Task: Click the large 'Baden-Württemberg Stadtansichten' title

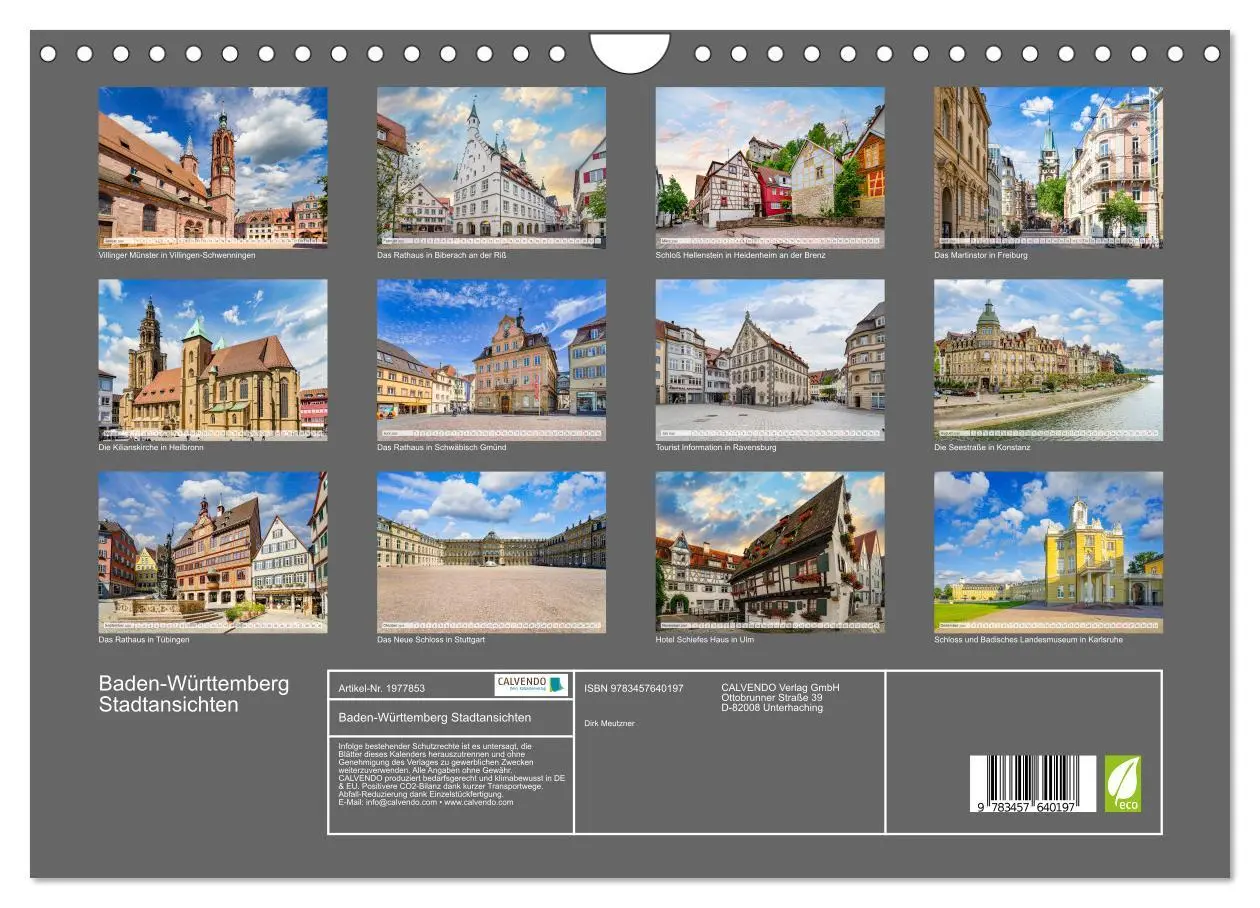Action: pyautogui.click(x=193, y=694)
